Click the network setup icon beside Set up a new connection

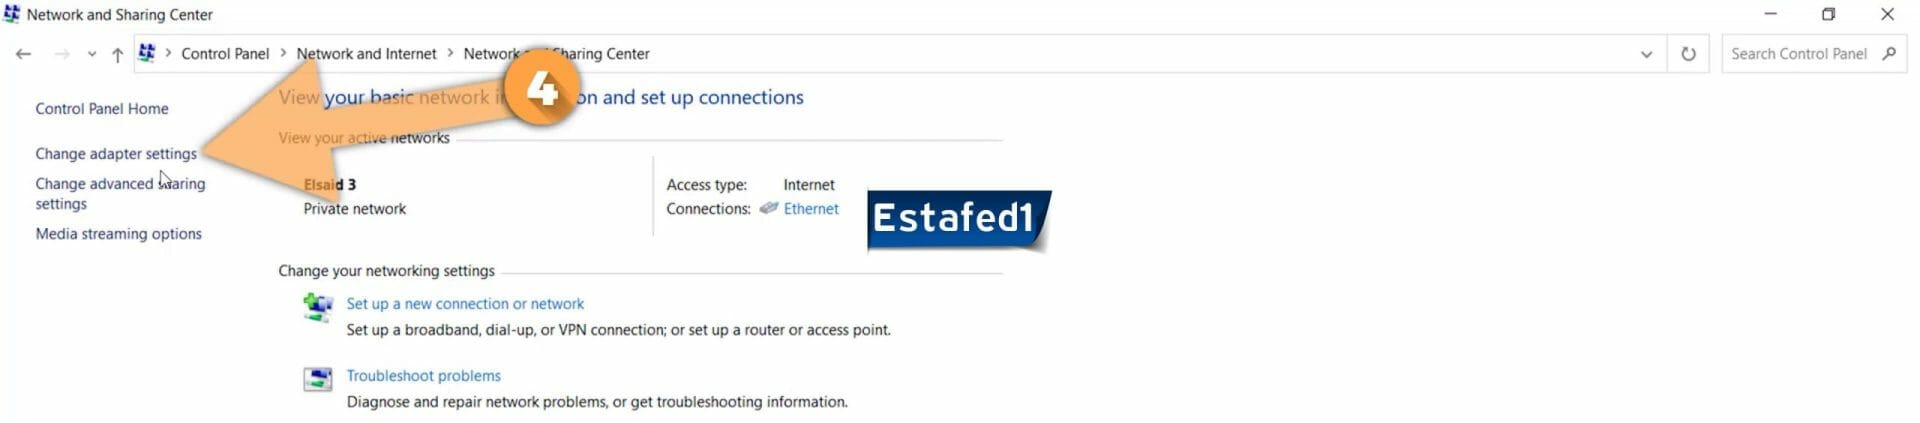click(318, 306)
